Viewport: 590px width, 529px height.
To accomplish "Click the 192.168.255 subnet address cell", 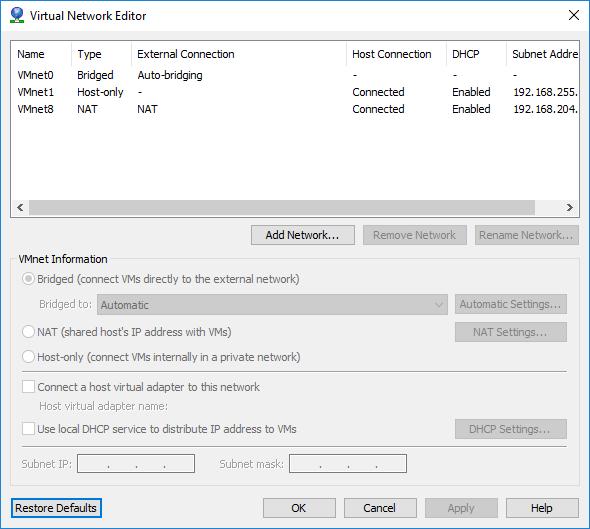I will pos(546,92).
